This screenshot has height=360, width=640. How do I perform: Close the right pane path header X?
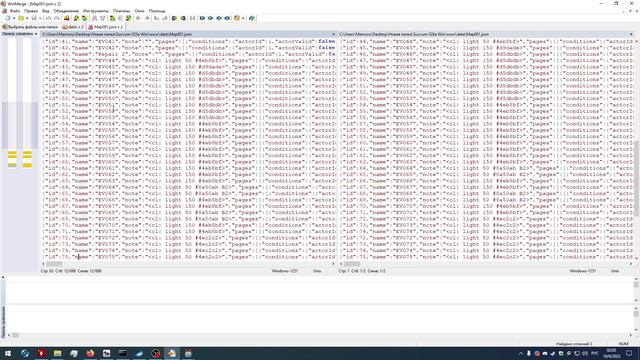tap(631, 34)
